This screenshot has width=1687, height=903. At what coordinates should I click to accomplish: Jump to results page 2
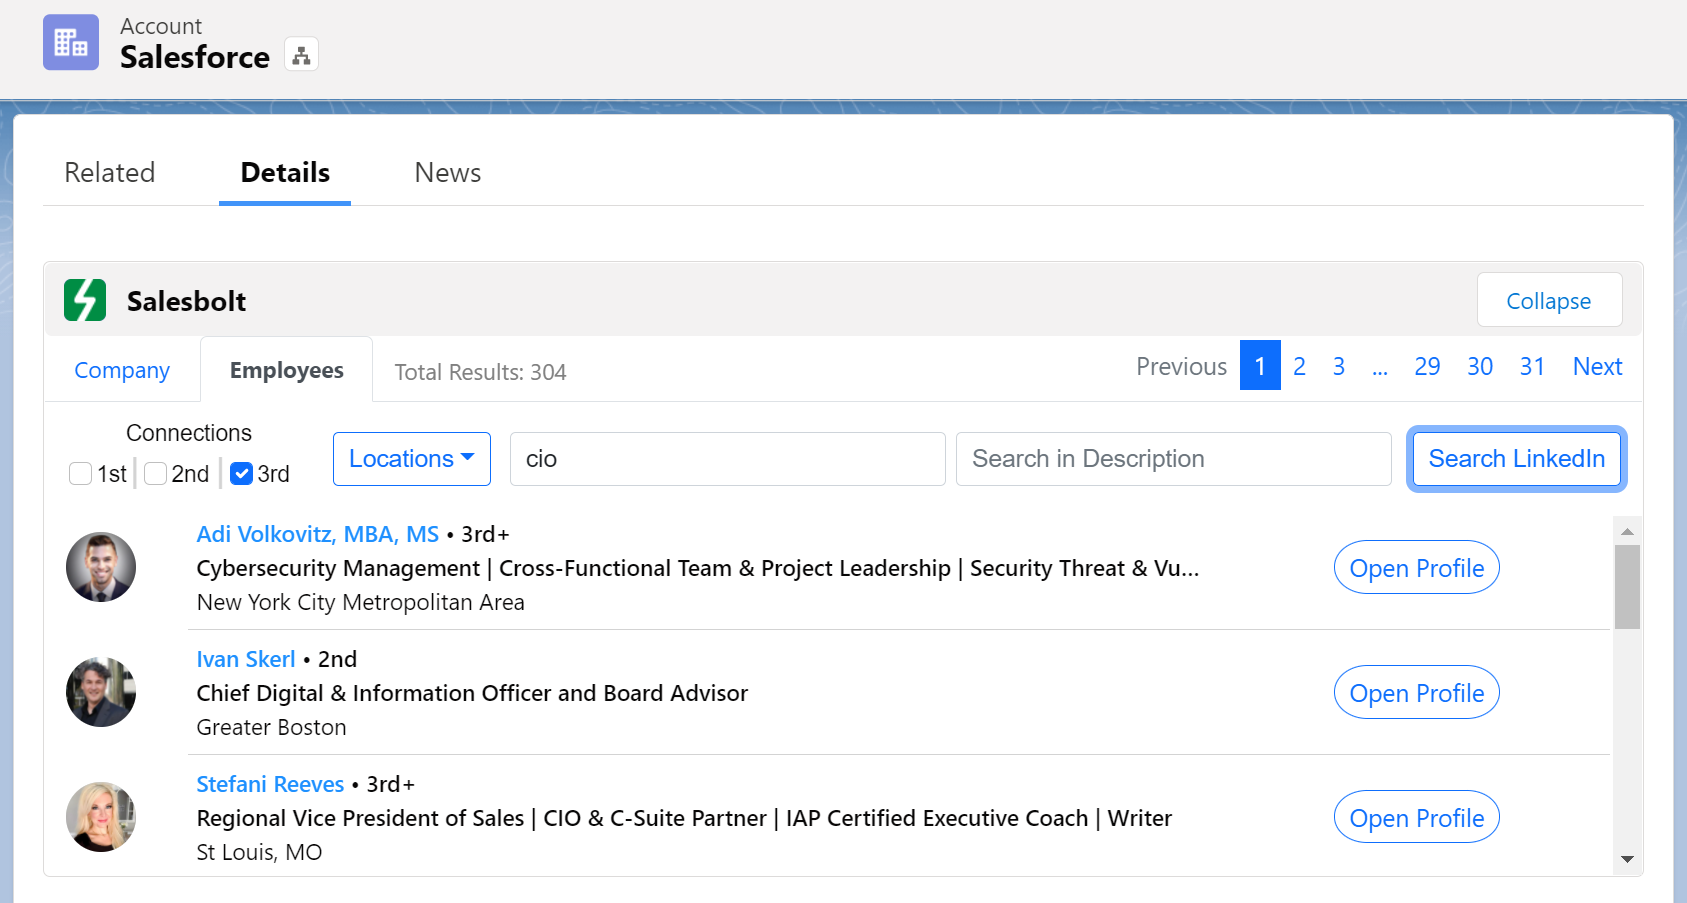point(1299,367)
